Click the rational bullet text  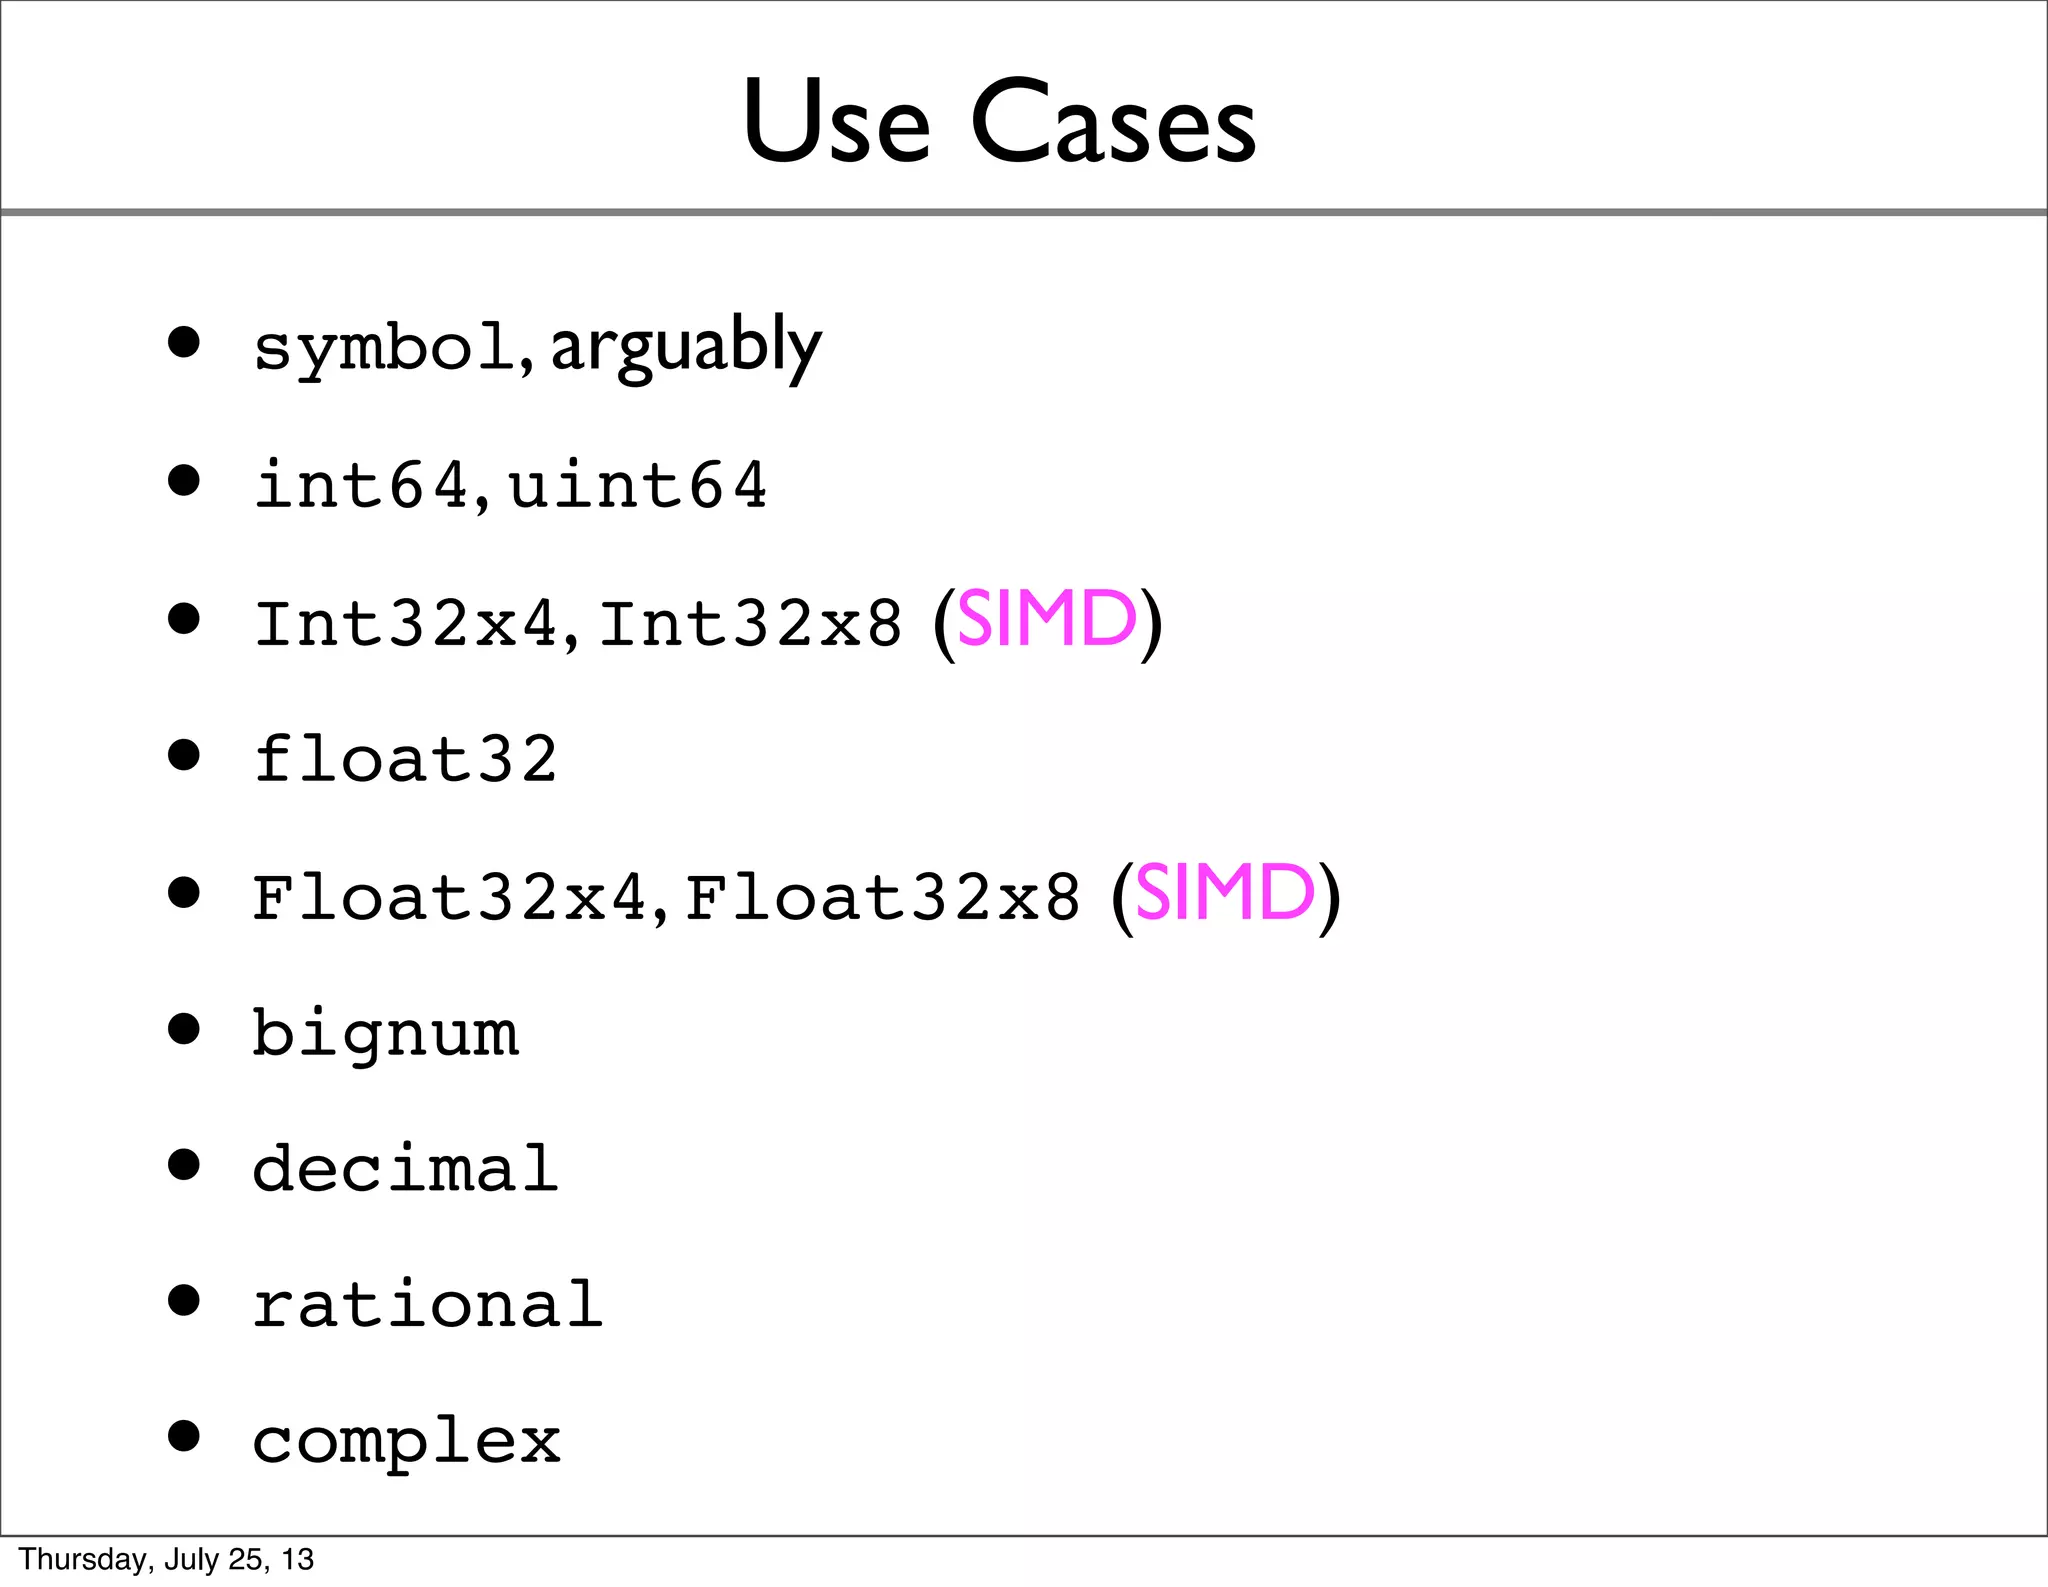(428, 1305)
